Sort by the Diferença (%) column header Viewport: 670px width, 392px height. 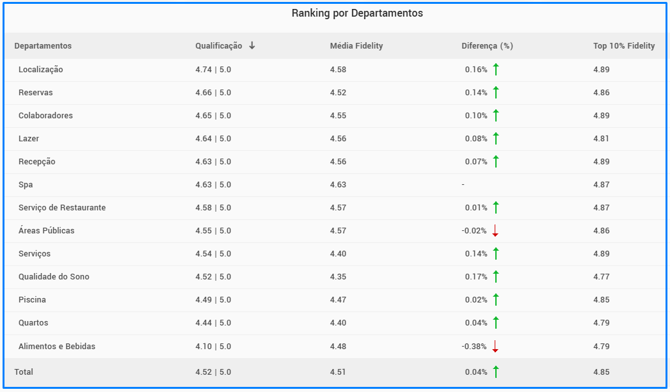tap(487, 46)
